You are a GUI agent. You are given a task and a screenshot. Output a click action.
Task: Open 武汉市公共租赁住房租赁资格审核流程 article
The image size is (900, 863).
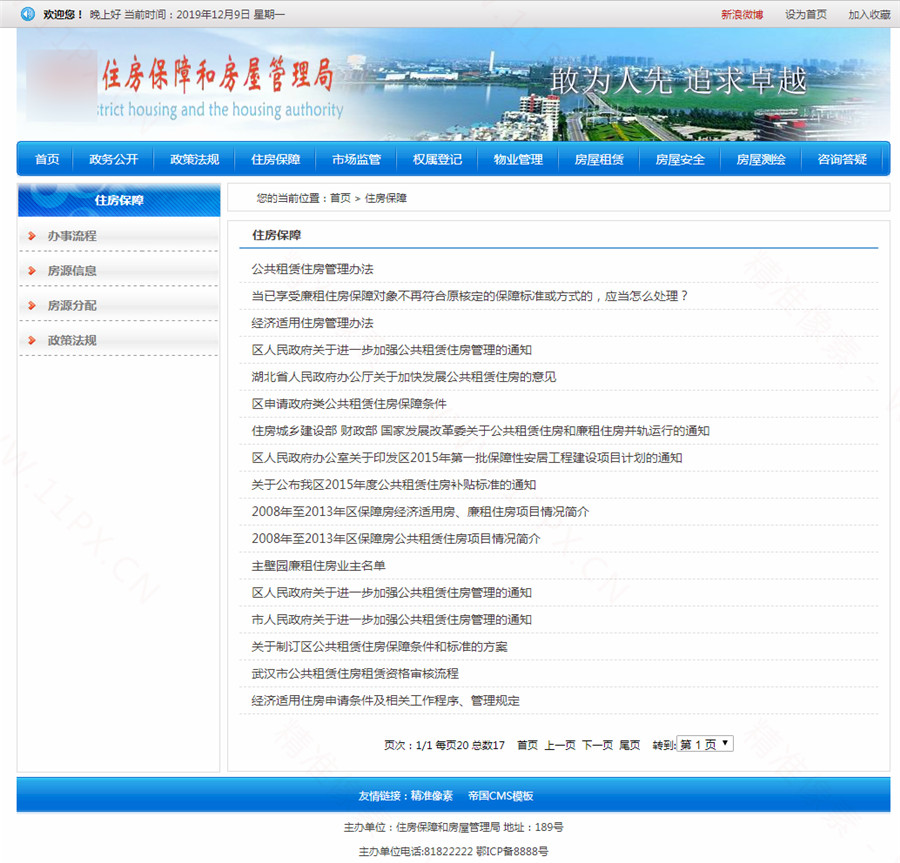[355, 674]
